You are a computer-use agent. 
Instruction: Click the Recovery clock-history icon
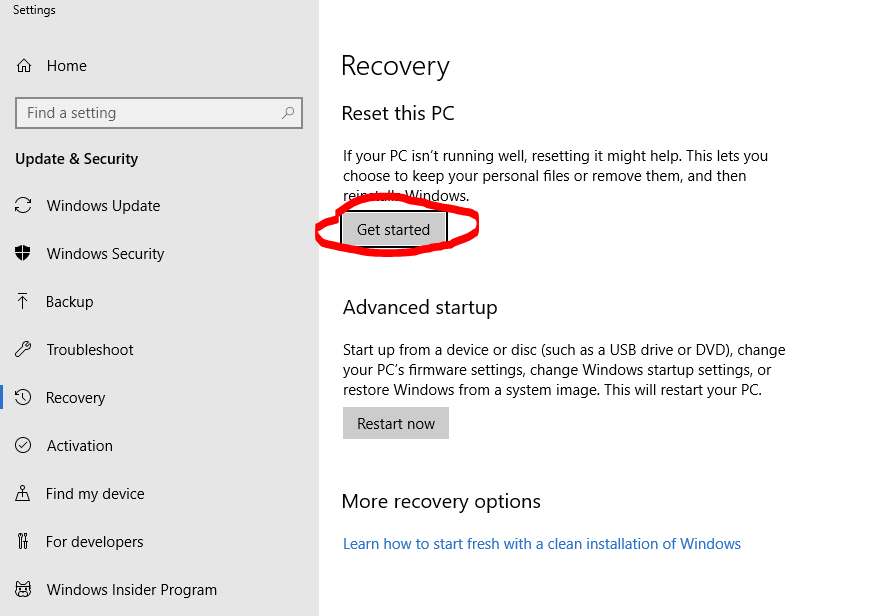pyautogui.click(x=23, y=397)
